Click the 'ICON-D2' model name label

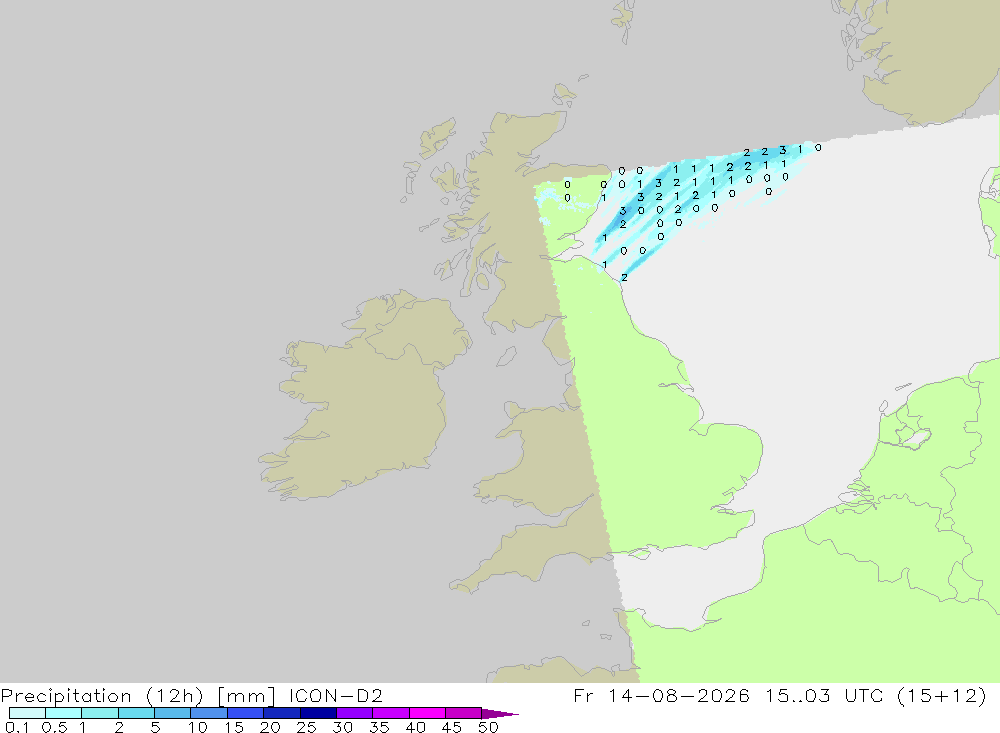(x=335, y=695)
